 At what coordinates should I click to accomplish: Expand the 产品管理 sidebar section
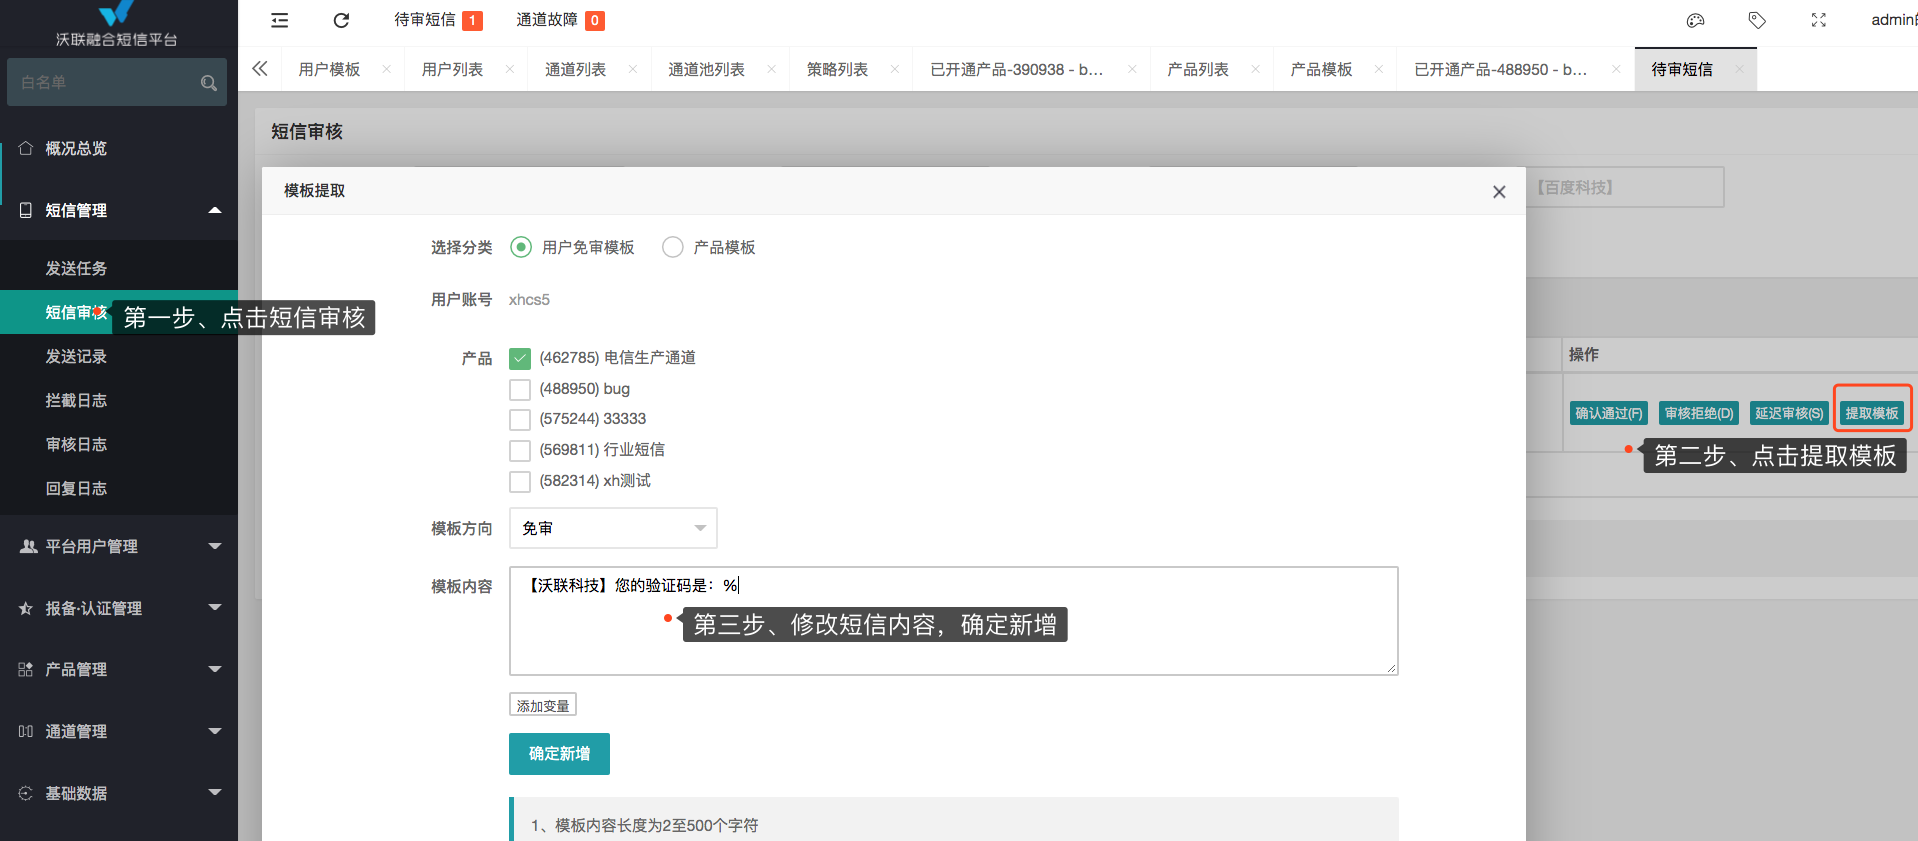click(x=119, y=669)
